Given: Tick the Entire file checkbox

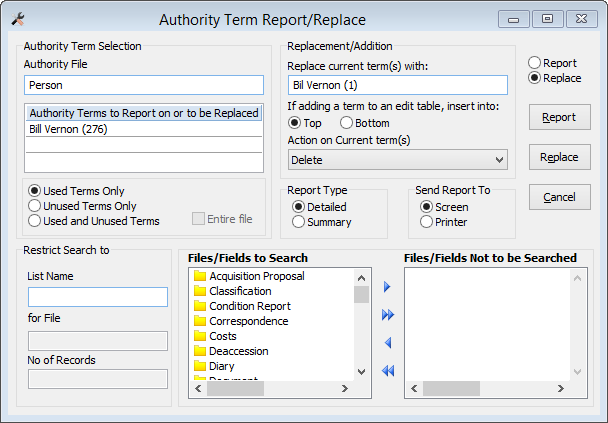Looking at the screenshot, I should point(198,219).
